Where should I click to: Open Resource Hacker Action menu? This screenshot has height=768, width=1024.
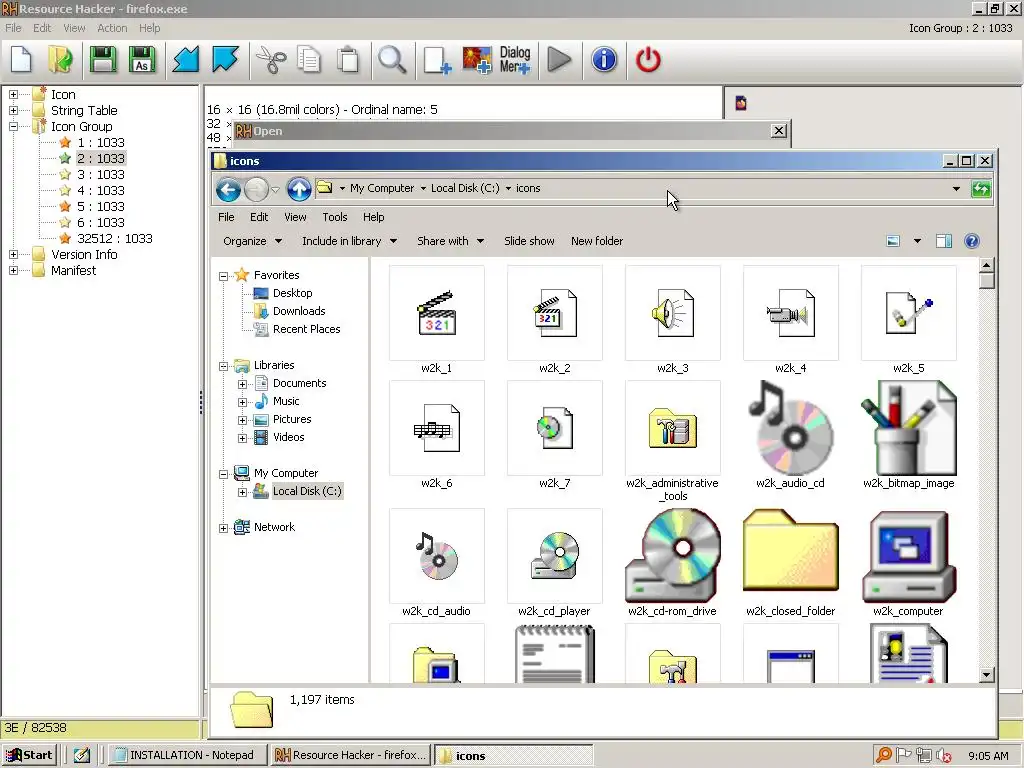coord(112,28)
